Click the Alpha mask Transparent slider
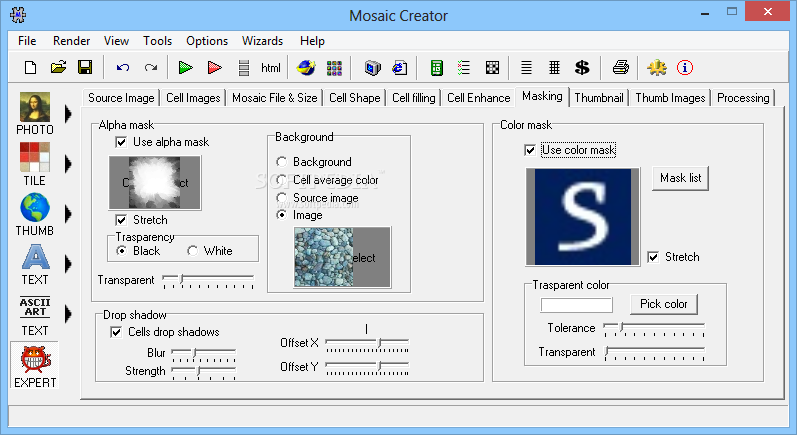 [208, 281]
